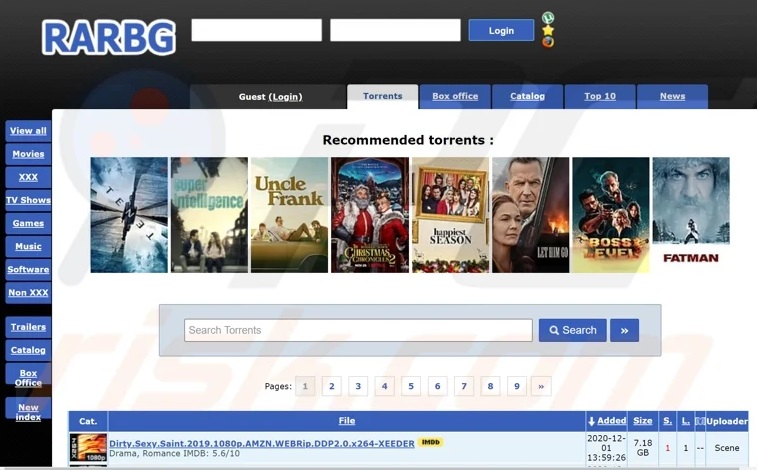761x470 pixels.
Task: Click the current page 1 pagination box
Action: pos(305,386)
